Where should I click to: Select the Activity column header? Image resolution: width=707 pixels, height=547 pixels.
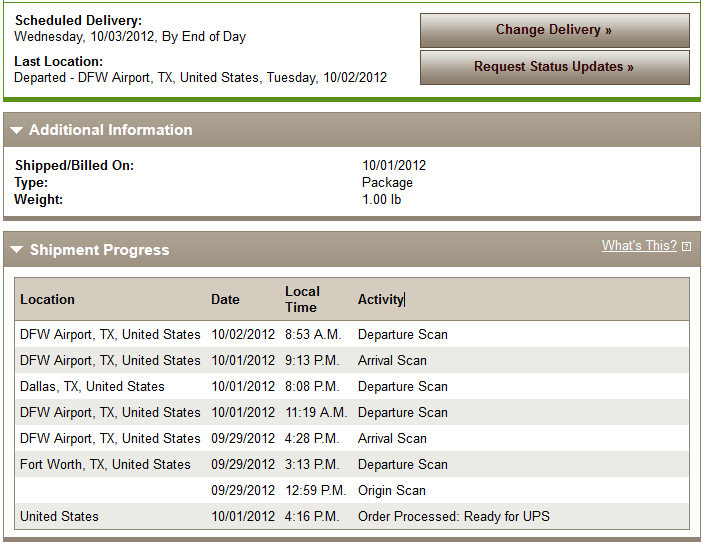pos(381,299)
